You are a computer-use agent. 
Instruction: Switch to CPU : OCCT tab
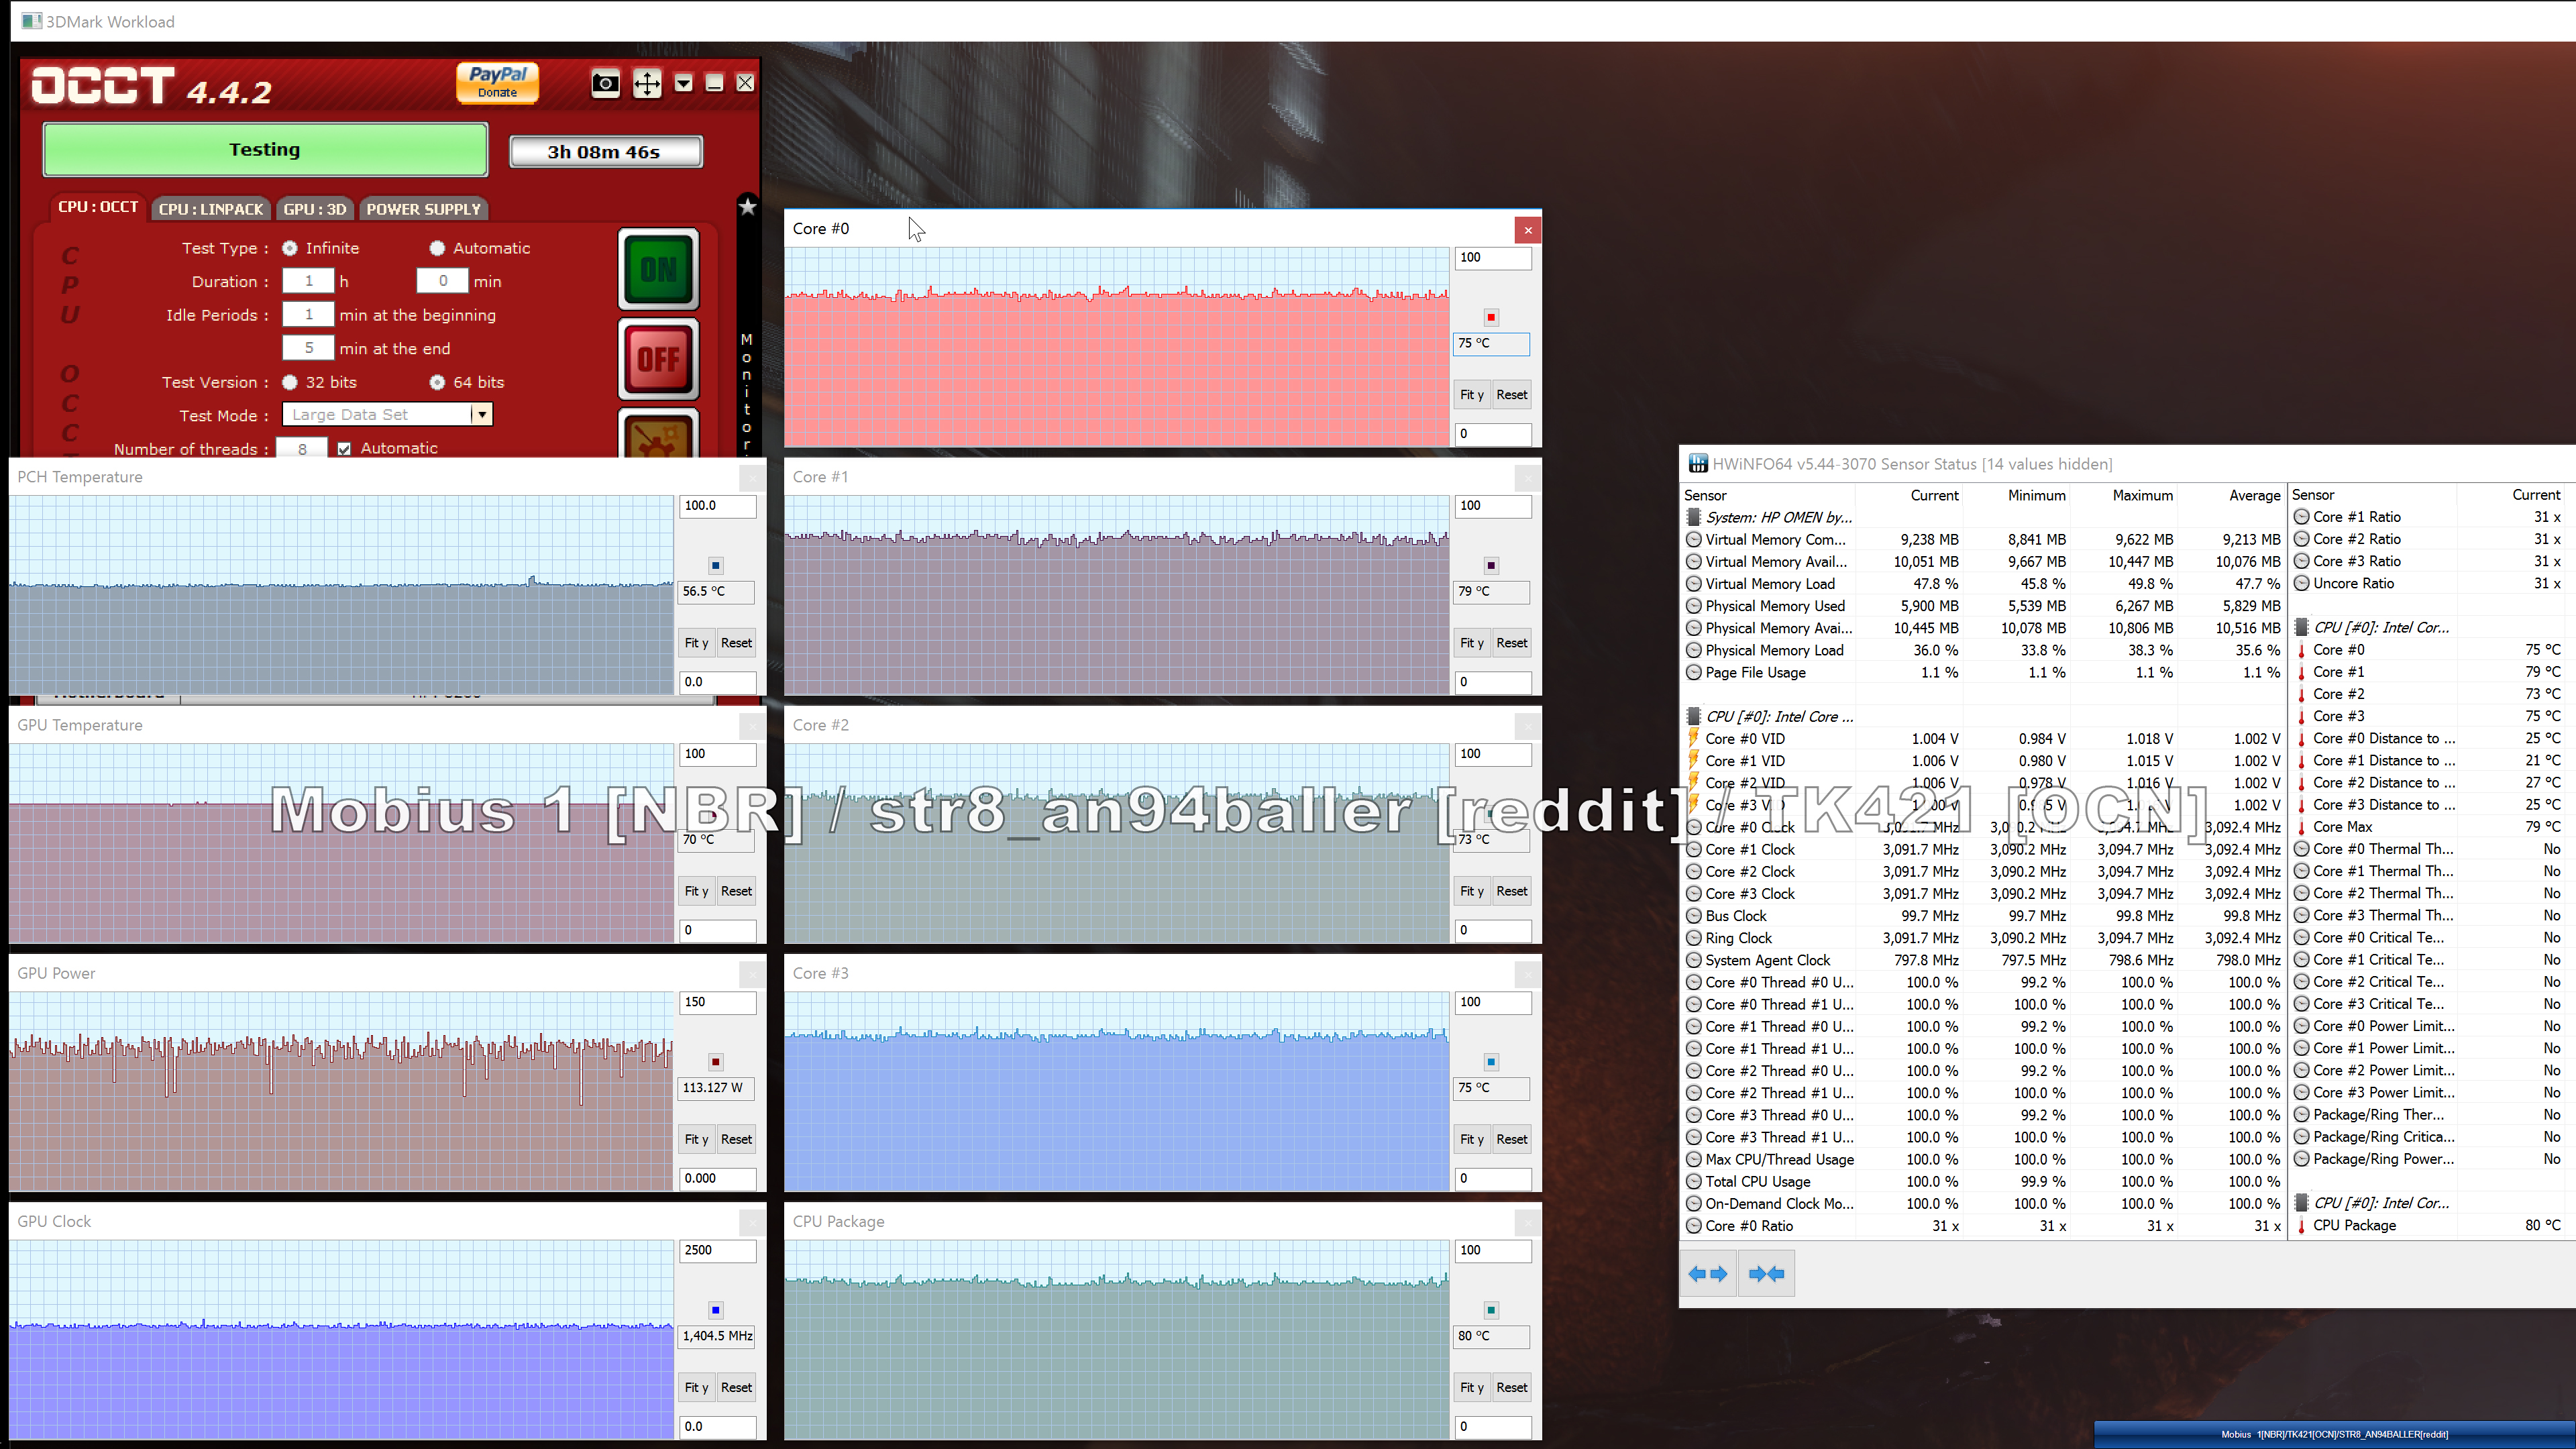[x=98, y=207]
